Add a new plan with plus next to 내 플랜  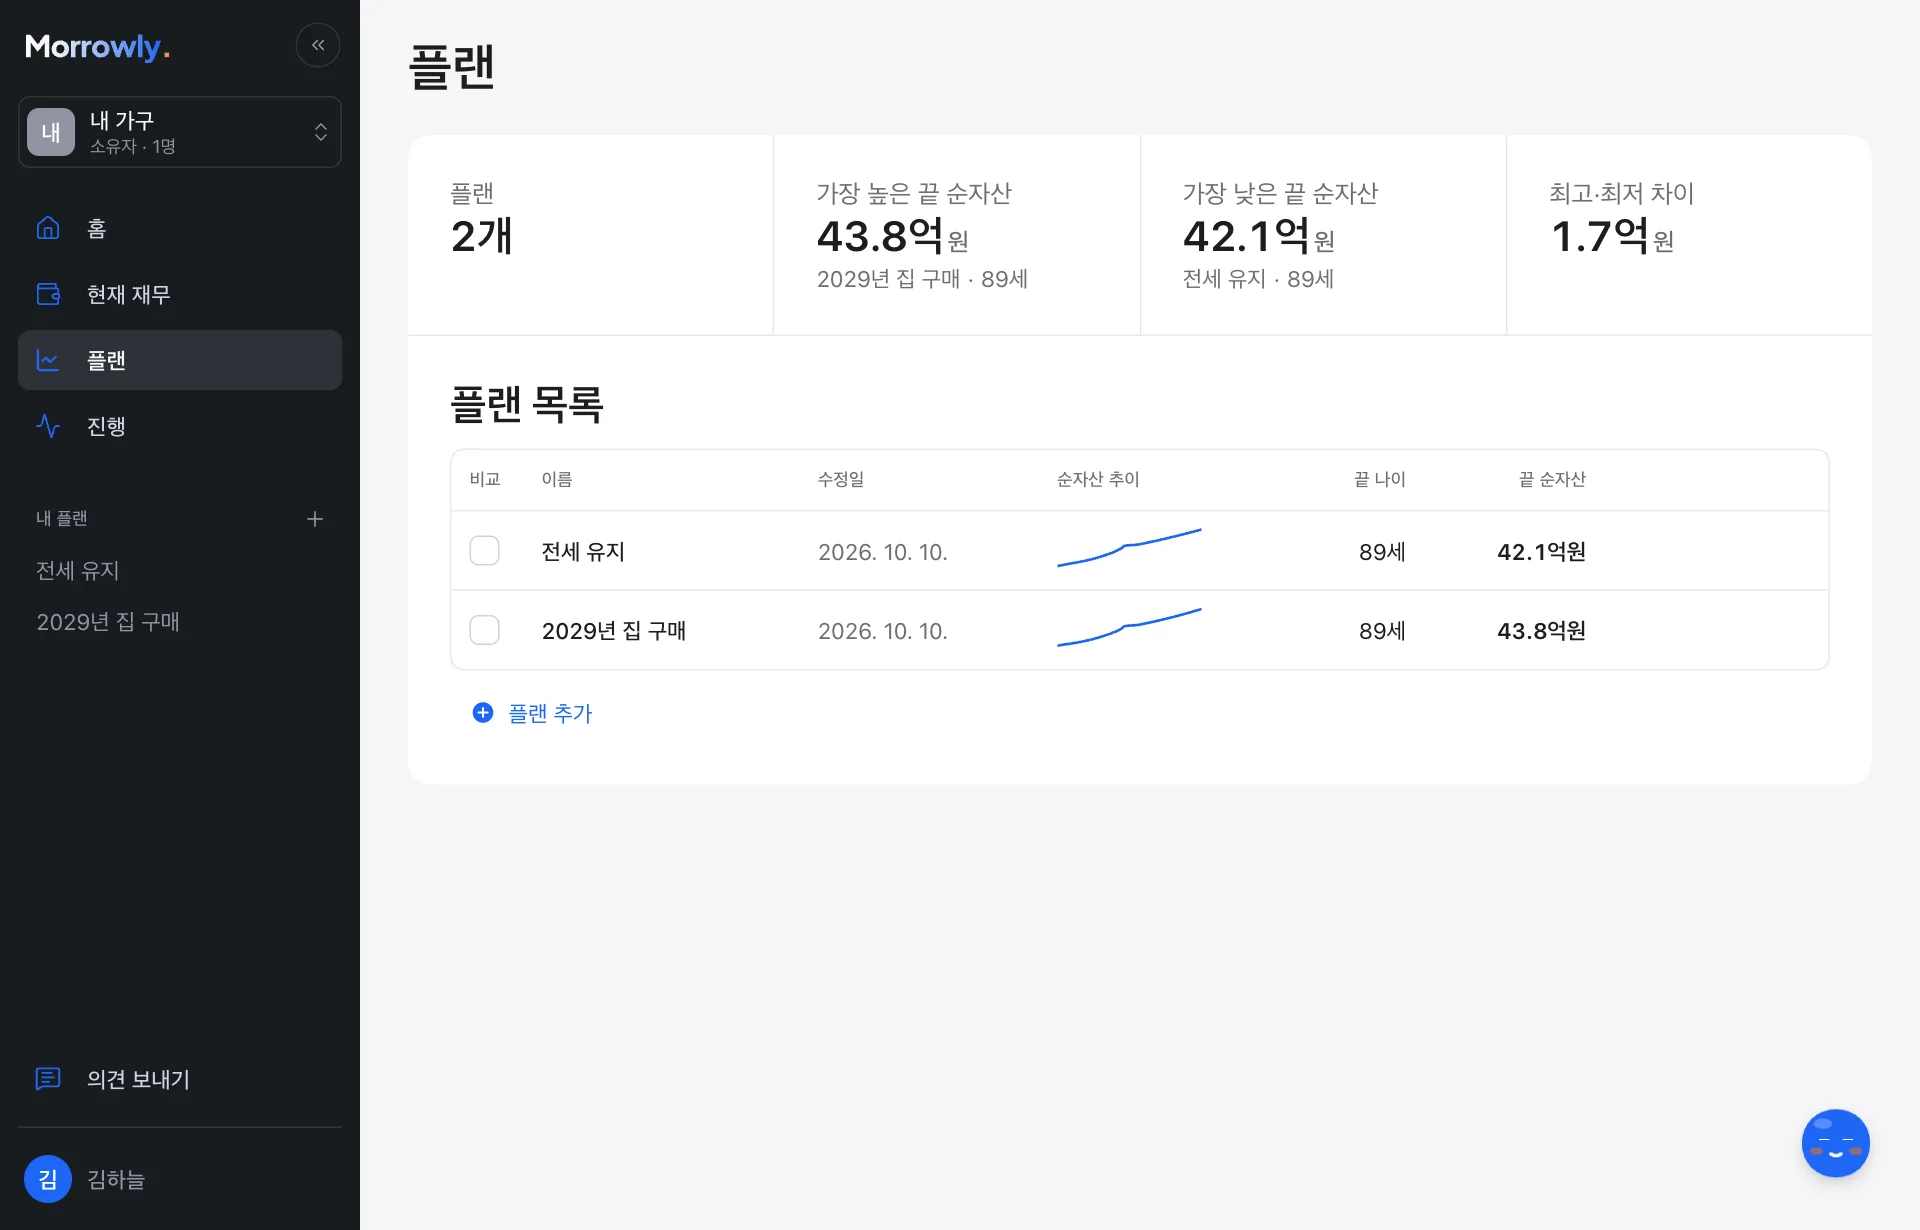click(315, 519)
